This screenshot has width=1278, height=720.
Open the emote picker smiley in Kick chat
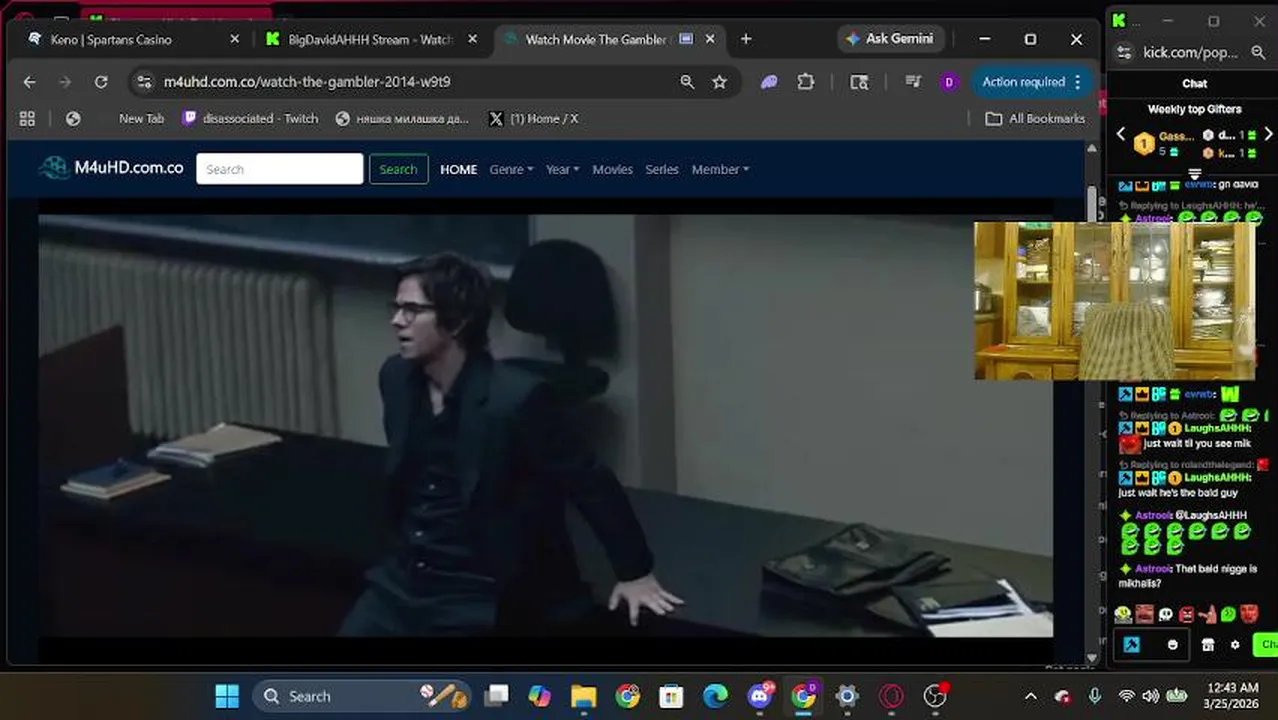tap(1173, 645)
